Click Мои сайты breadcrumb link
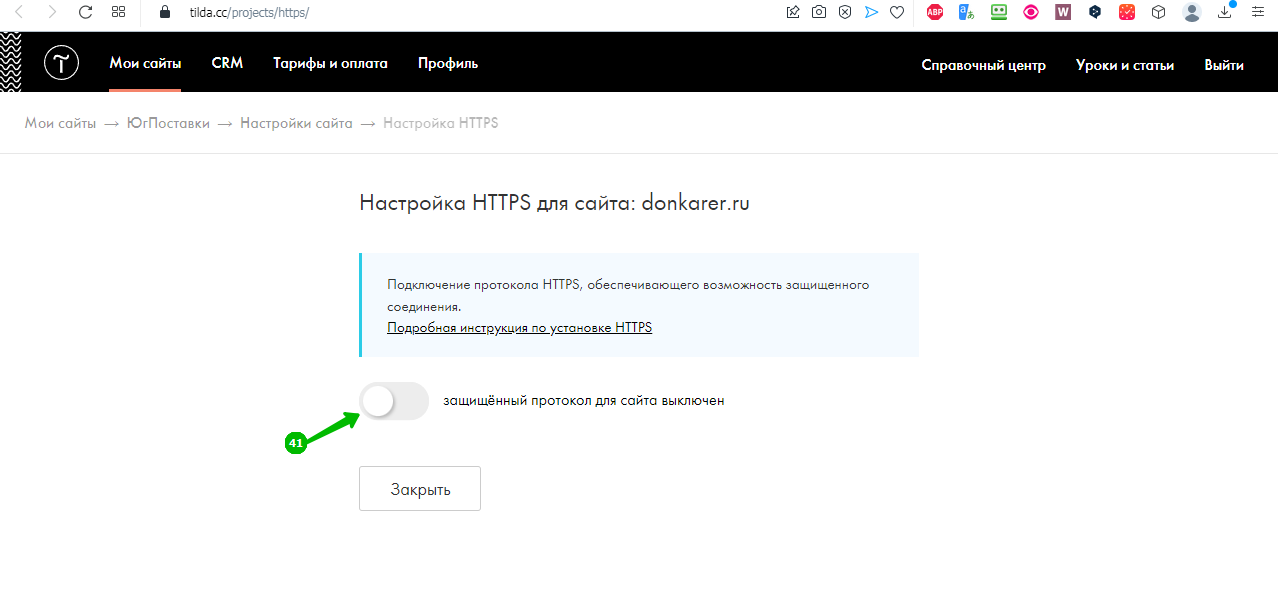This screenshot has height=605, width=1278. click(x=60, y=123)
